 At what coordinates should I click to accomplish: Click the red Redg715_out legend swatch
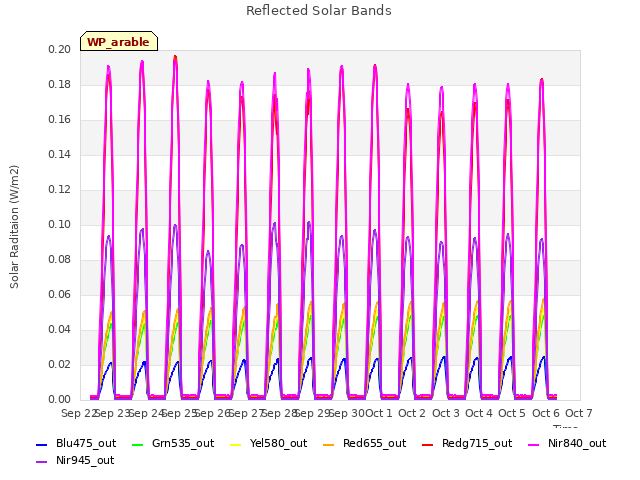(428, 444)
